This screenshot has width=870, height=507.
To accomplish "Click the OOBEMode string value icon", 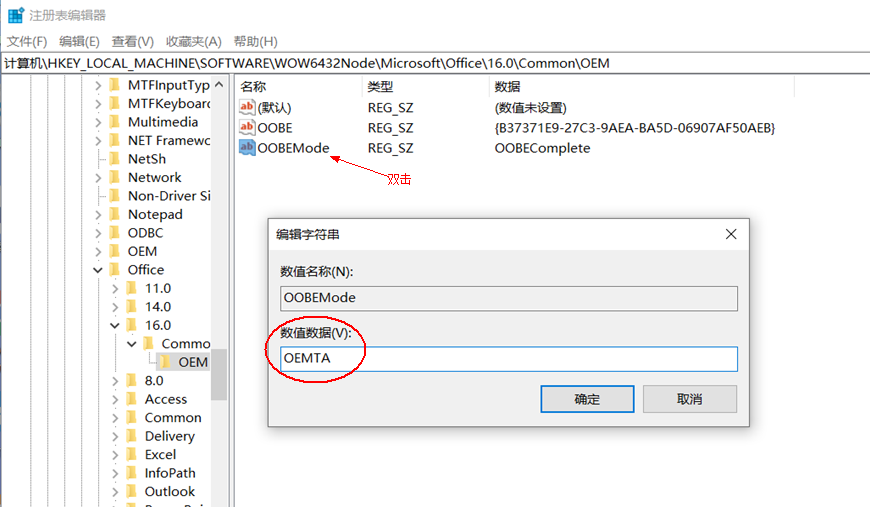I will (248, 148).
